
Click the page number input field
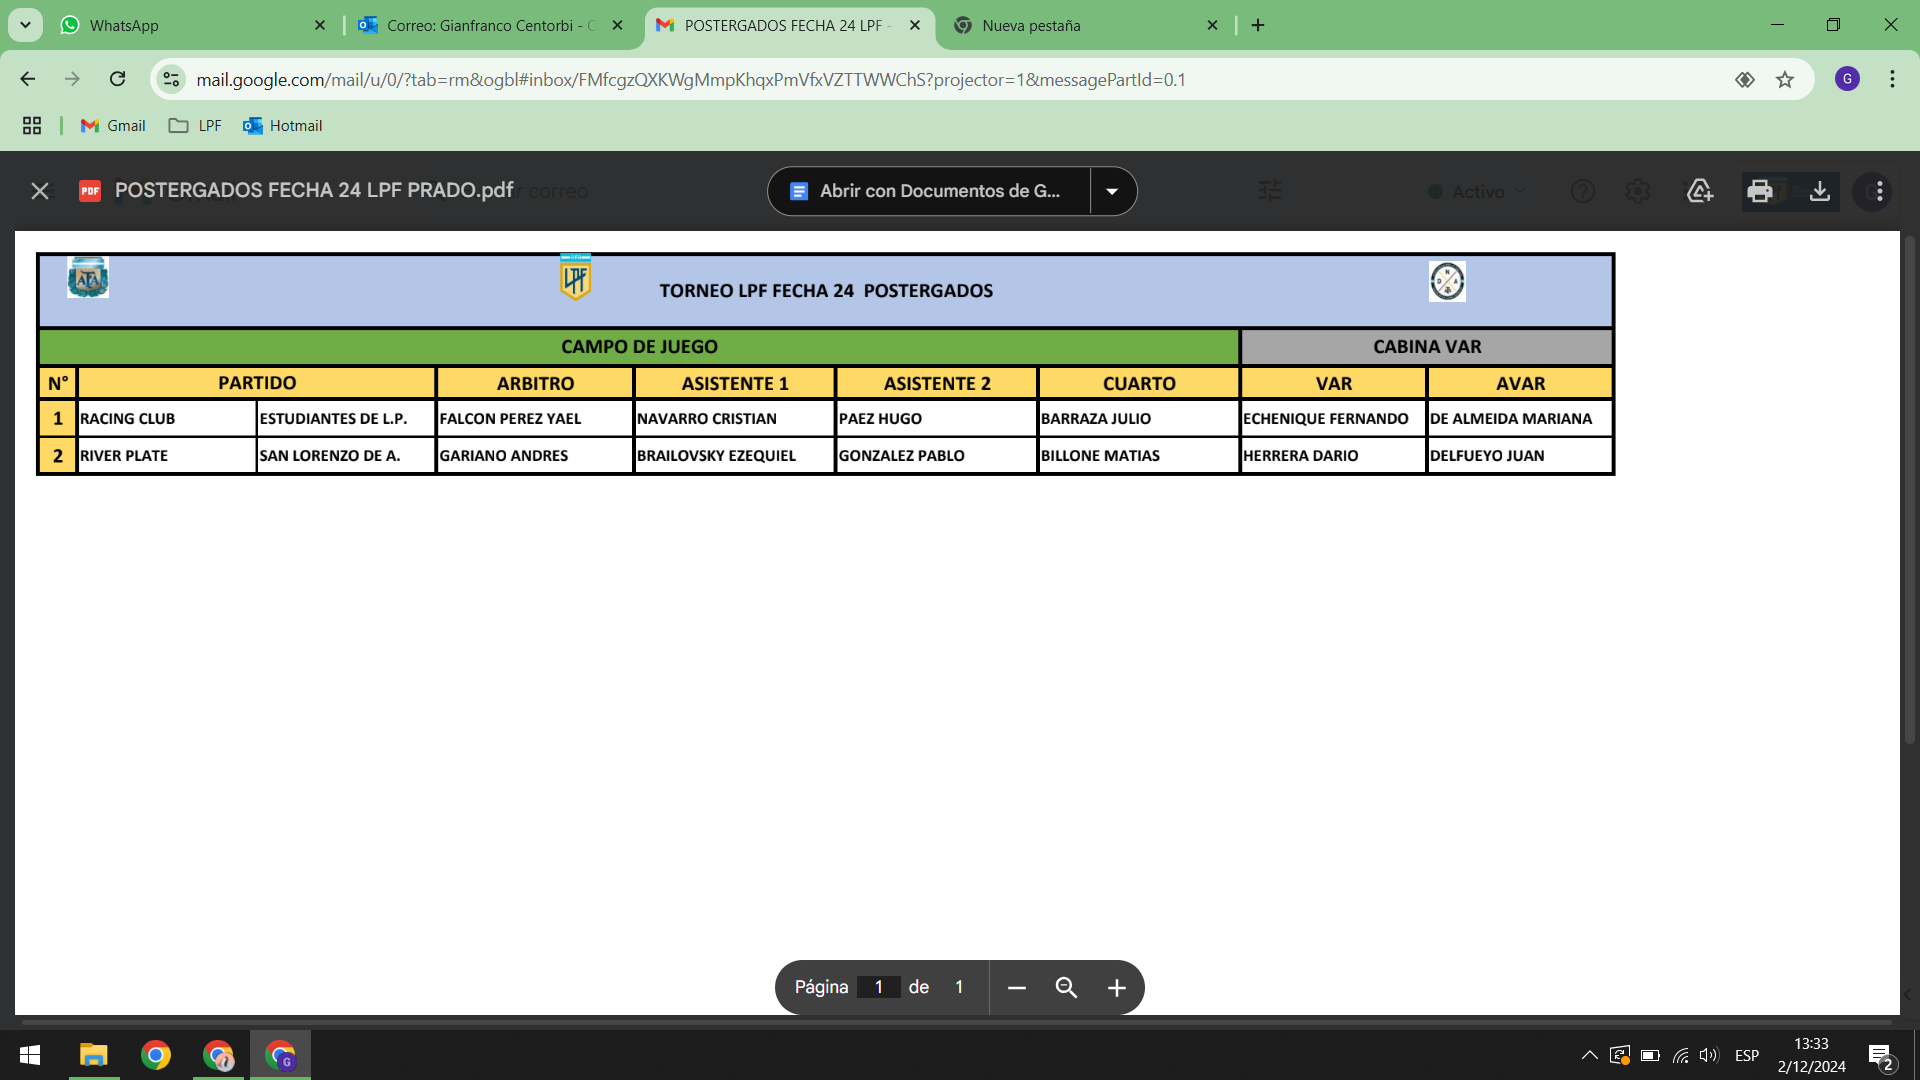pyautogui.click(x=879, y=988)
